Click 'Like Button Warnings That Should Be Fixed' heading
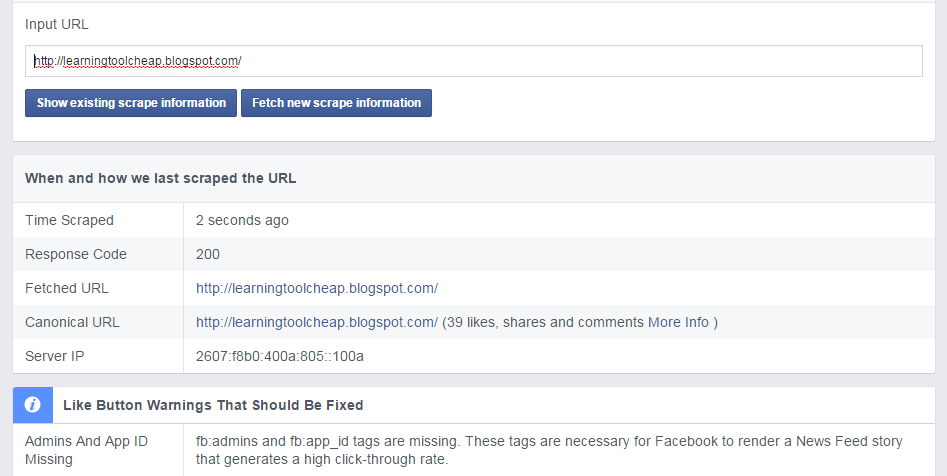947x476 pixels. coord(213,405)
